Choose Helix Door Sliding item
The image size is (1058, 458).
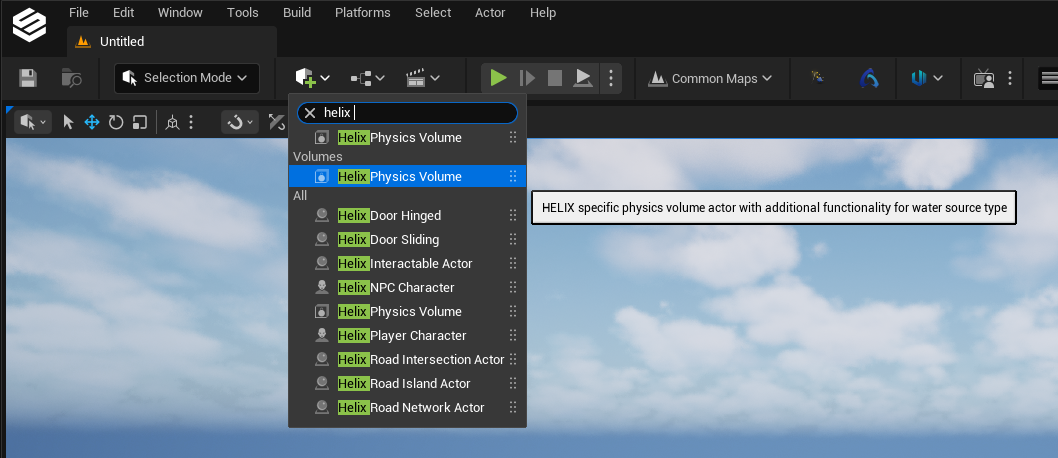click(408, 239)
